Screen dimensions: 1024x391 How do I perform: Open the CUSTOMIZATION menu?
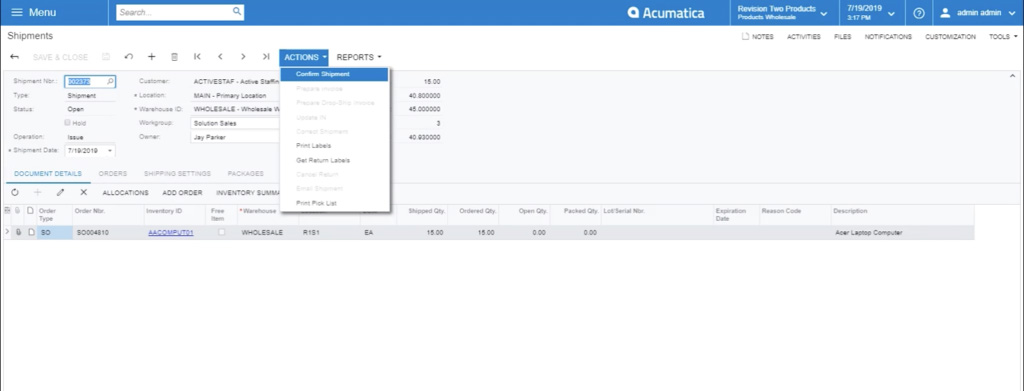pos(950,37)
